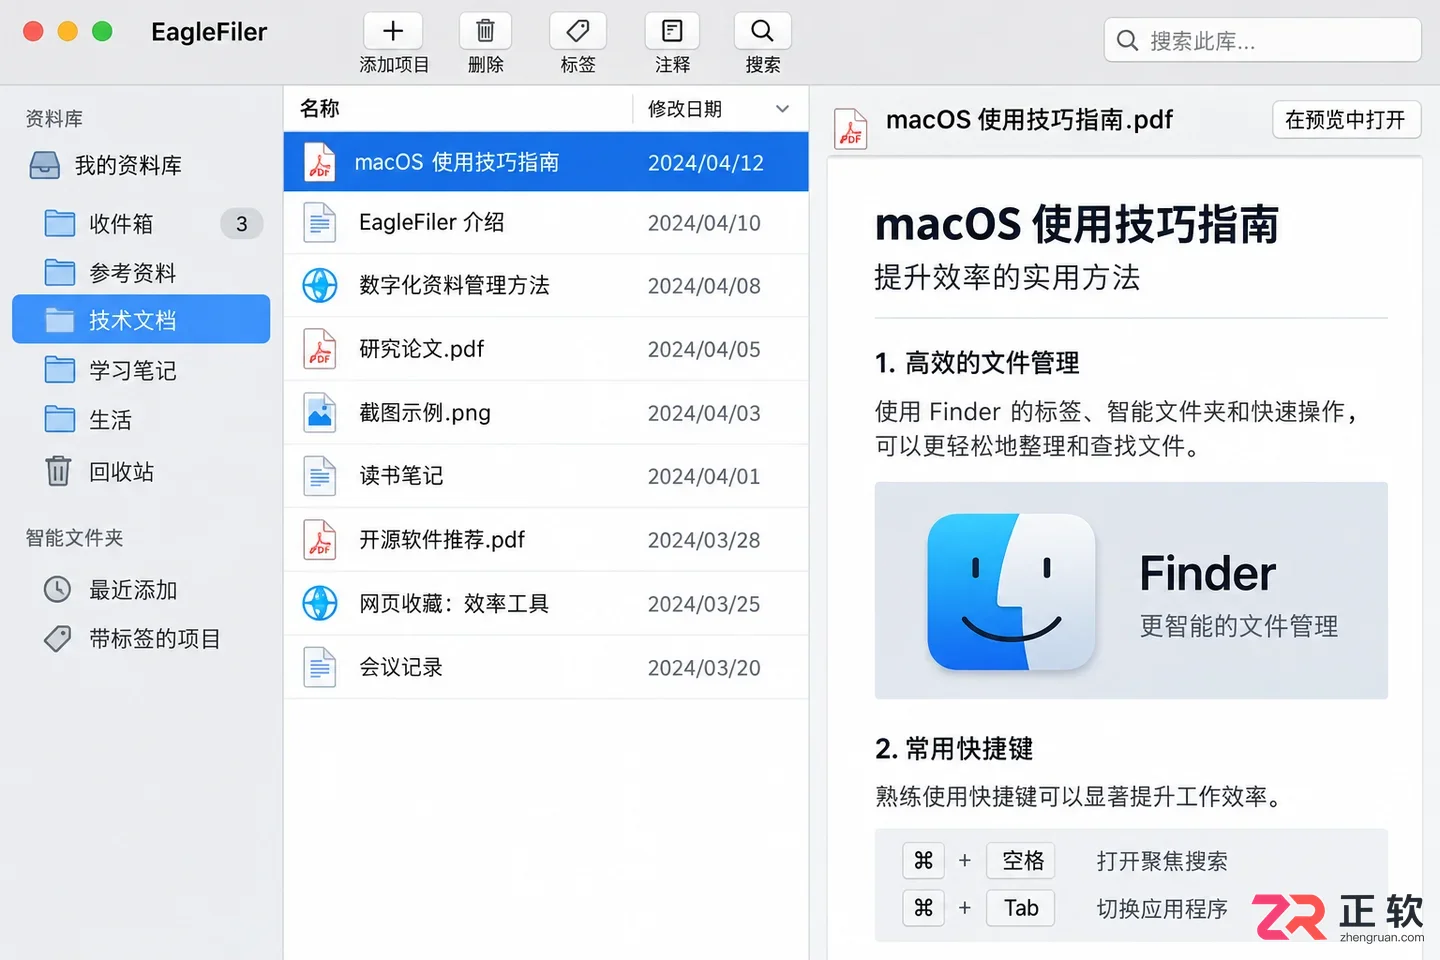This screenshot has width=1440, height=960.
Task: Click PDF icon of 开源软件推荐.pdf
Action: (320, 540)
